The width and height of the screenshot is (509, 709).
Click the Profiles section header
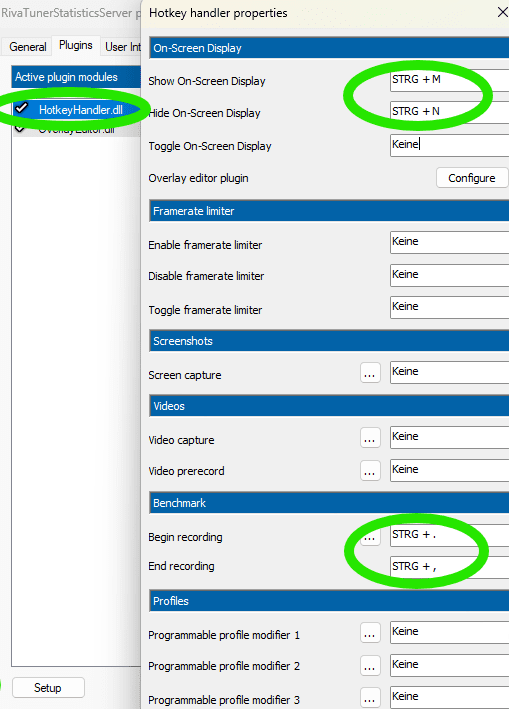(329, 601)
